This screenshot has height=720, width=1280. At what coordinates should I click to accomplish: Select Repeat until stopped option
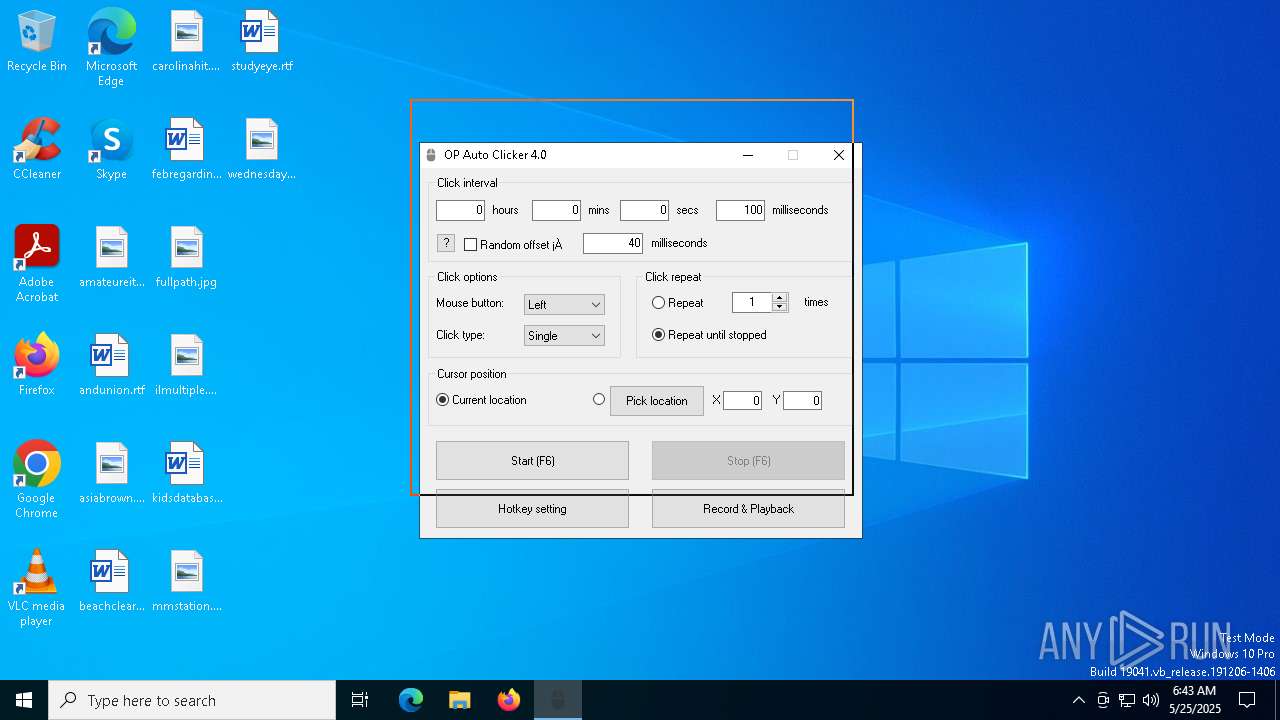[x=658, y=335]
